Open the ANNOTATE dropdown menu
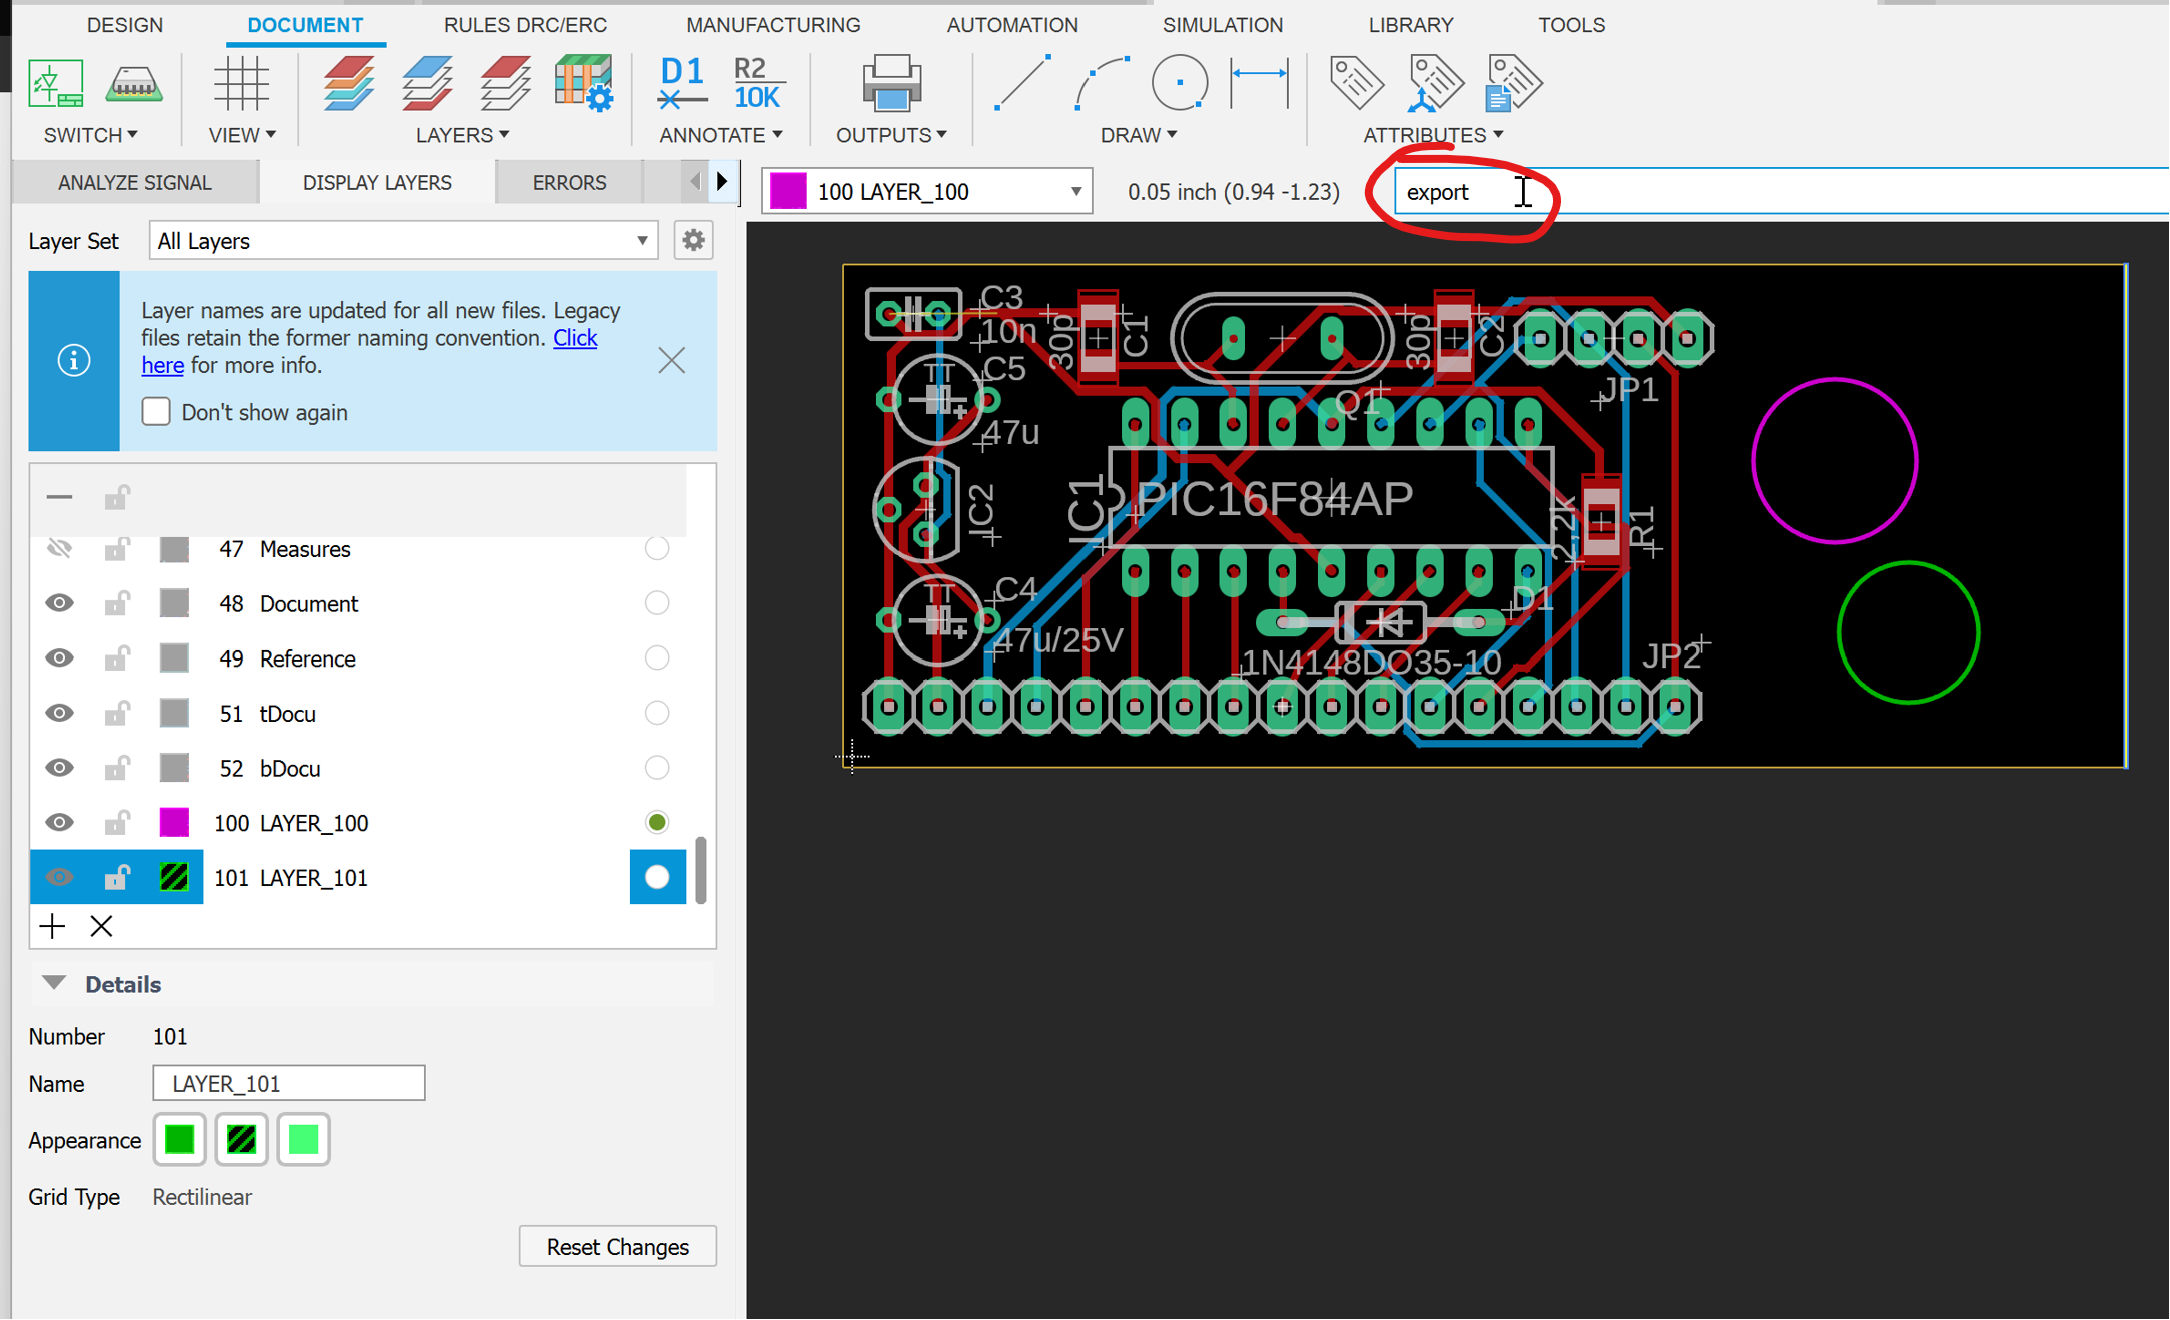The width and height of the screenshot is (2170, 1320). (720, 135)
